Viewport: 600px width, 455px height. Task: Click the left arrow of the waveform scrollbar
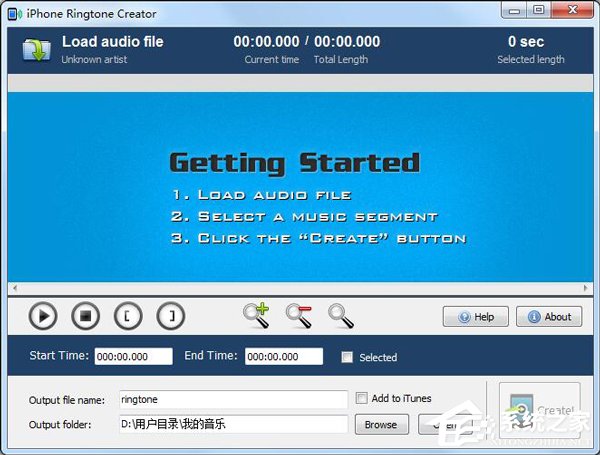pos(15,288)
